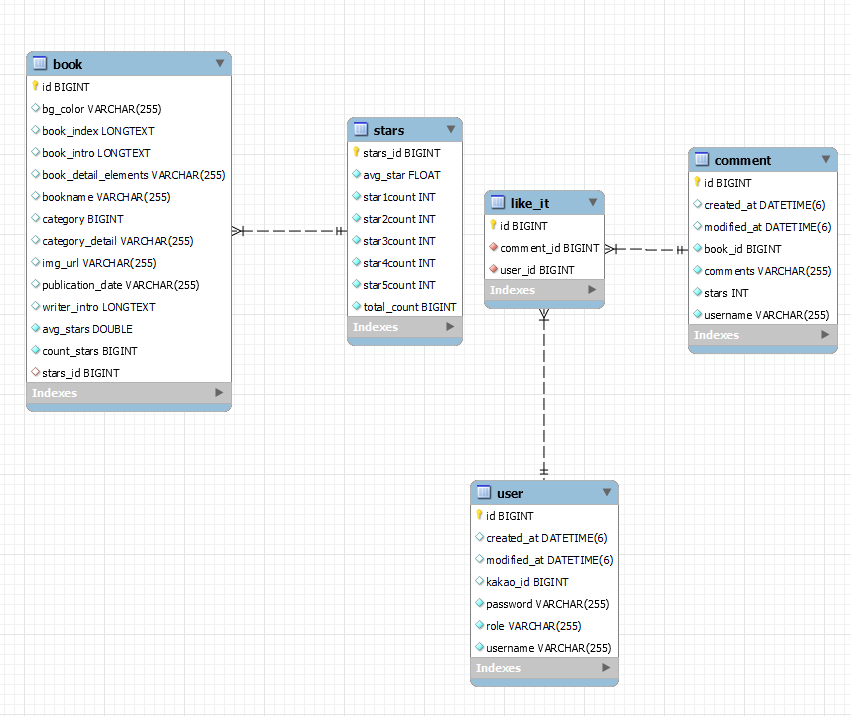Click the comment table icon in header
Viewport: 864px width, 716px height.
pos(702,159)
